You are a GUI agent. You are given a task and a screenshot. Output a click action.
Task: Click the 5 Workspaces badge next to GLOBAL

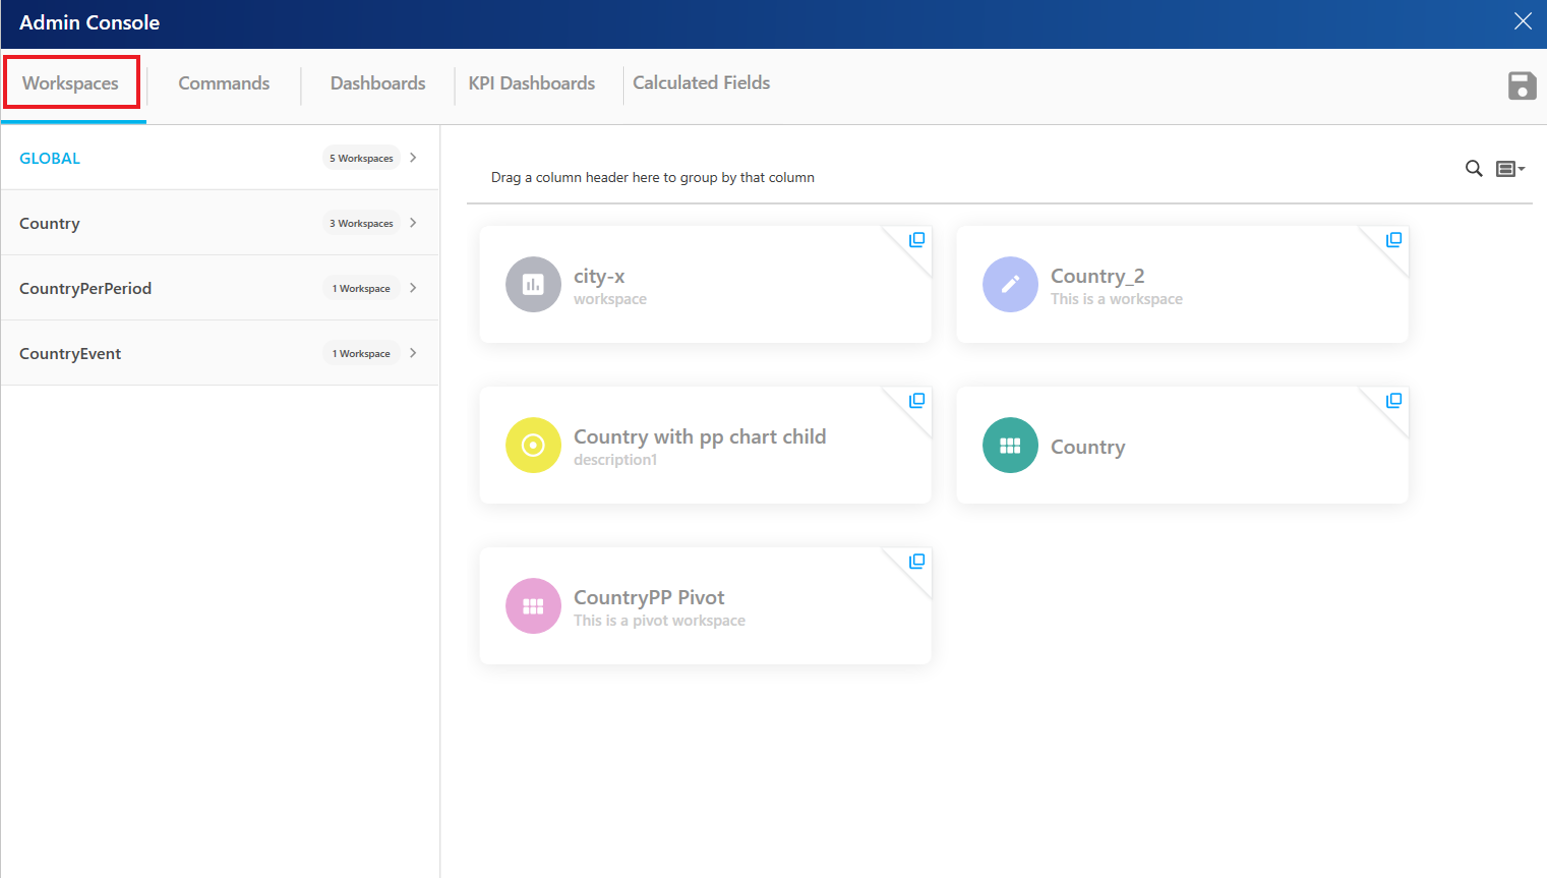[360, 157]
